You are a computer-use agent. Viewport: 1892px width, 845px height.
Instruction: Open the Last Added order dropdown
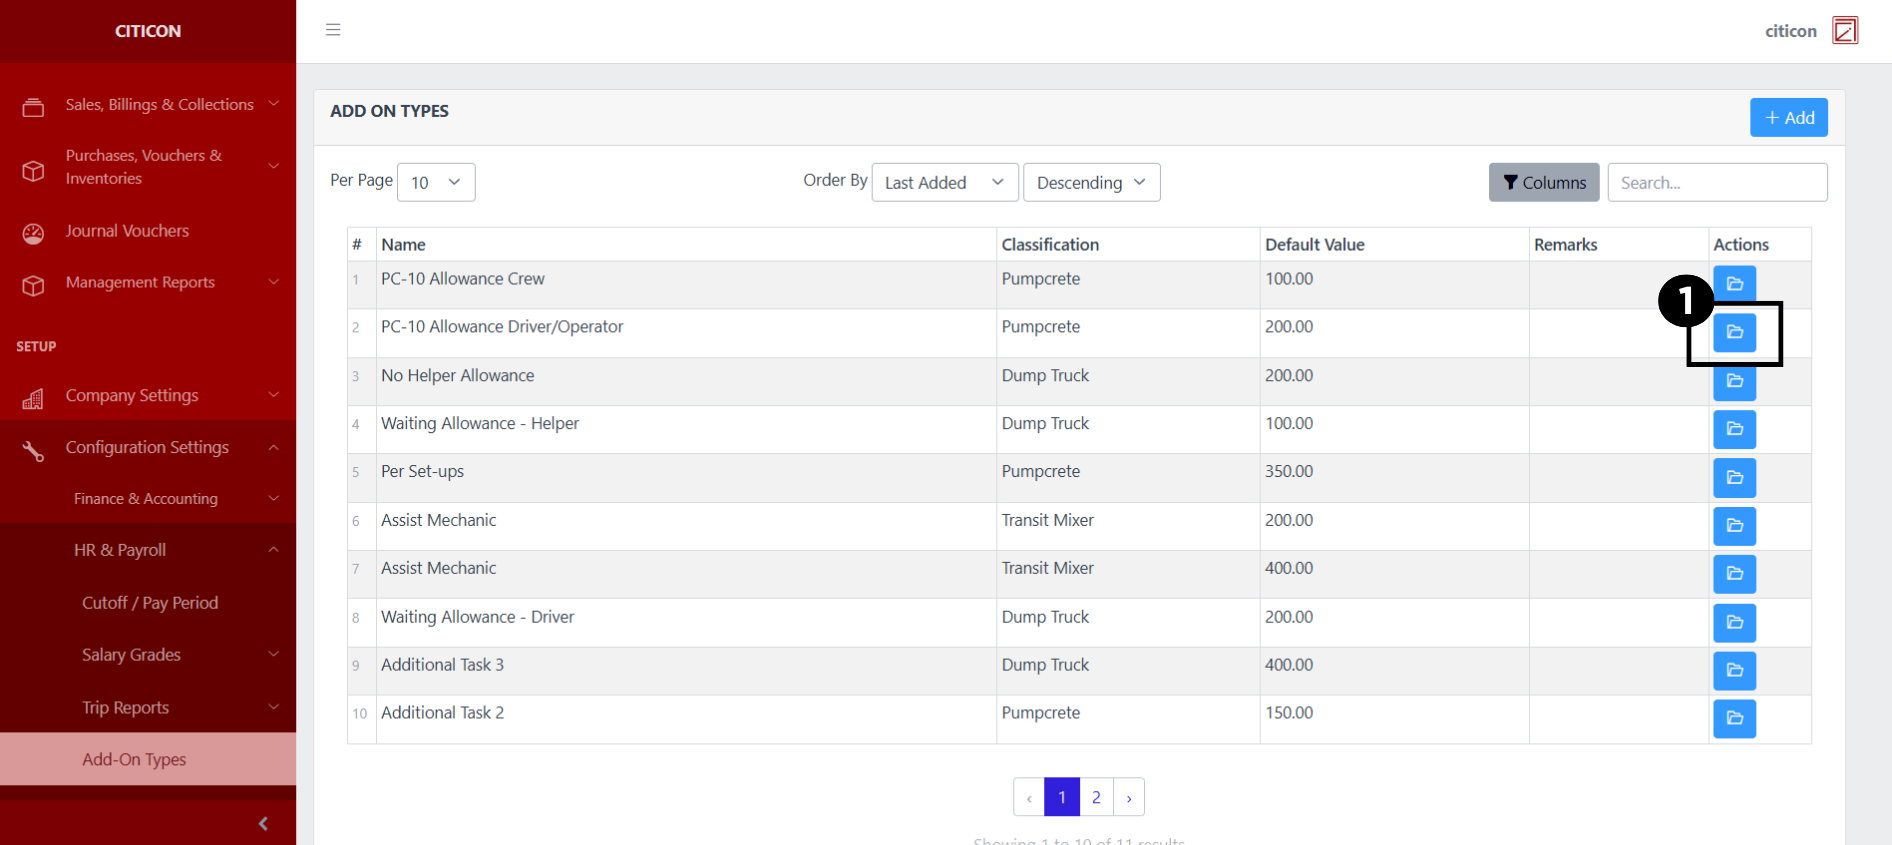click(944, 182)
